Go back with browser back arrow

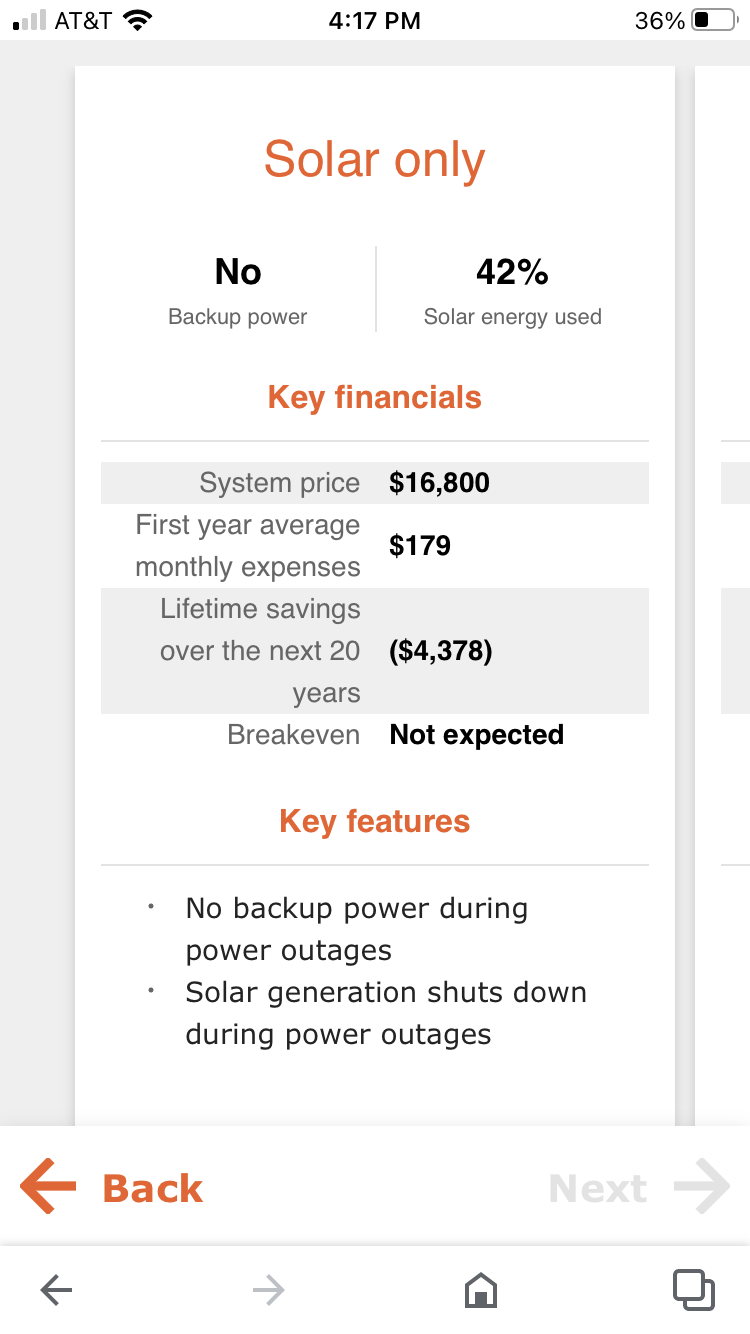point(56,1290)
